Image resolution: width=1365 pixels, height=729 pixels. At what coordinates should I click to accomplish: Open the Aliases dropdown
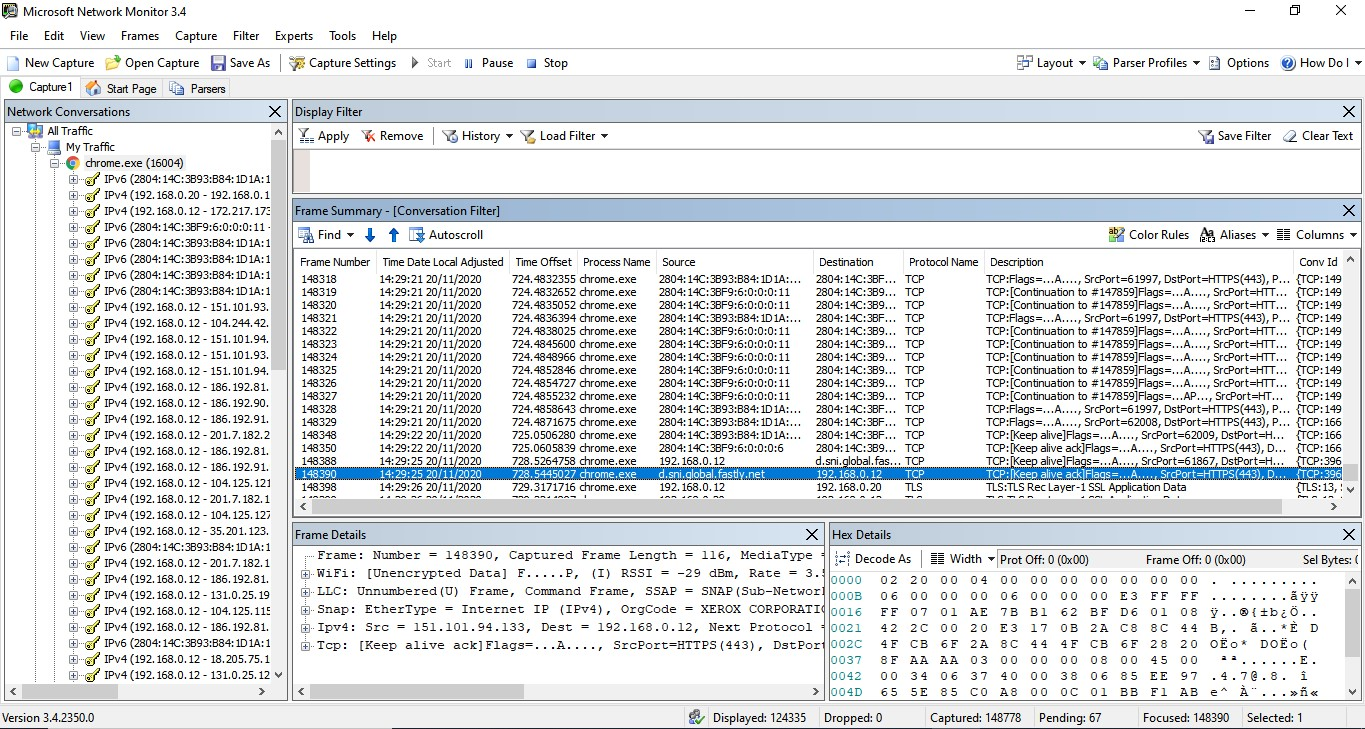pyautogui.click(x=1233, y=235)
